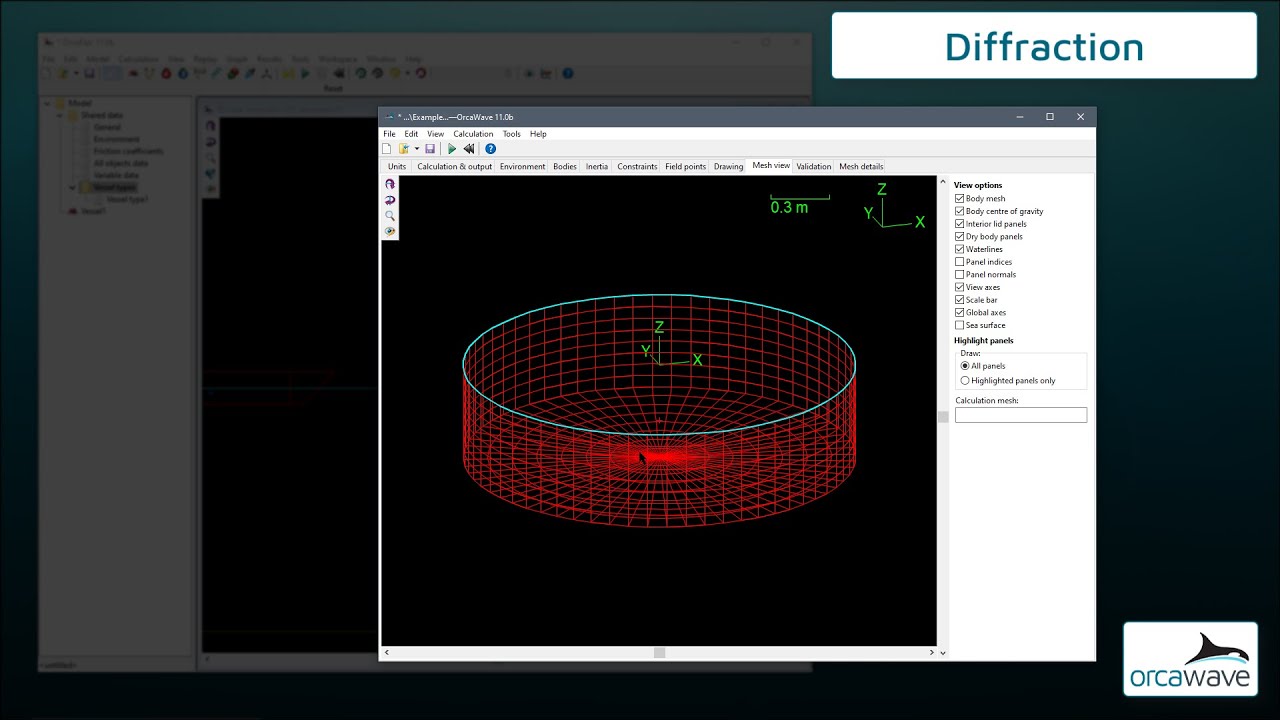Screen dimensions: 1280x720
Task: Select the Mesh view tab
Action: click(x=771, y=166)
